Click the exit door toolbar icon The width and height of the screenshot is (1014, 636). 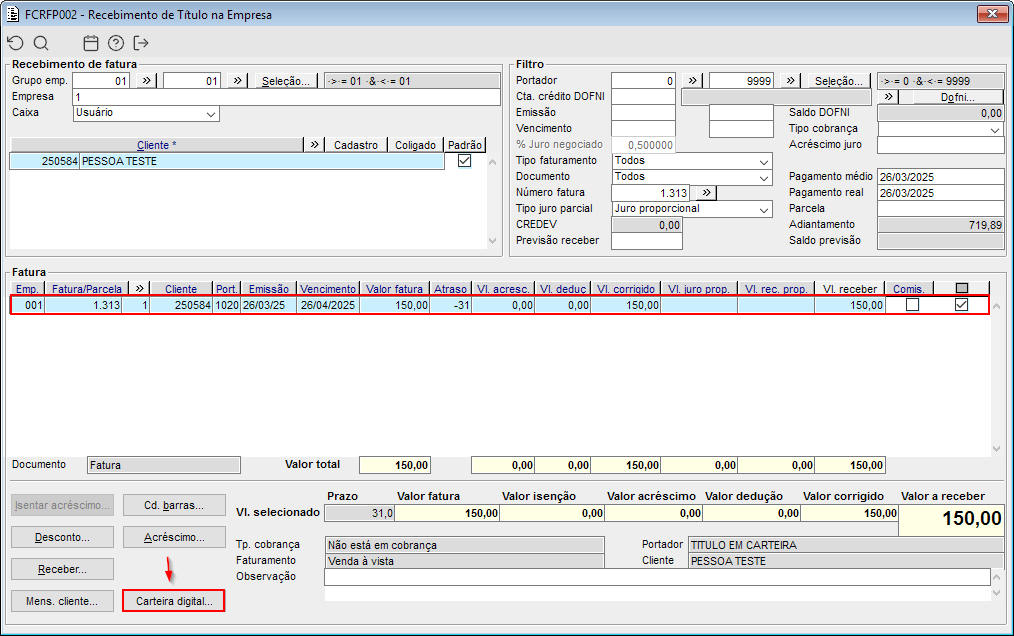click(x=141, y=43)
